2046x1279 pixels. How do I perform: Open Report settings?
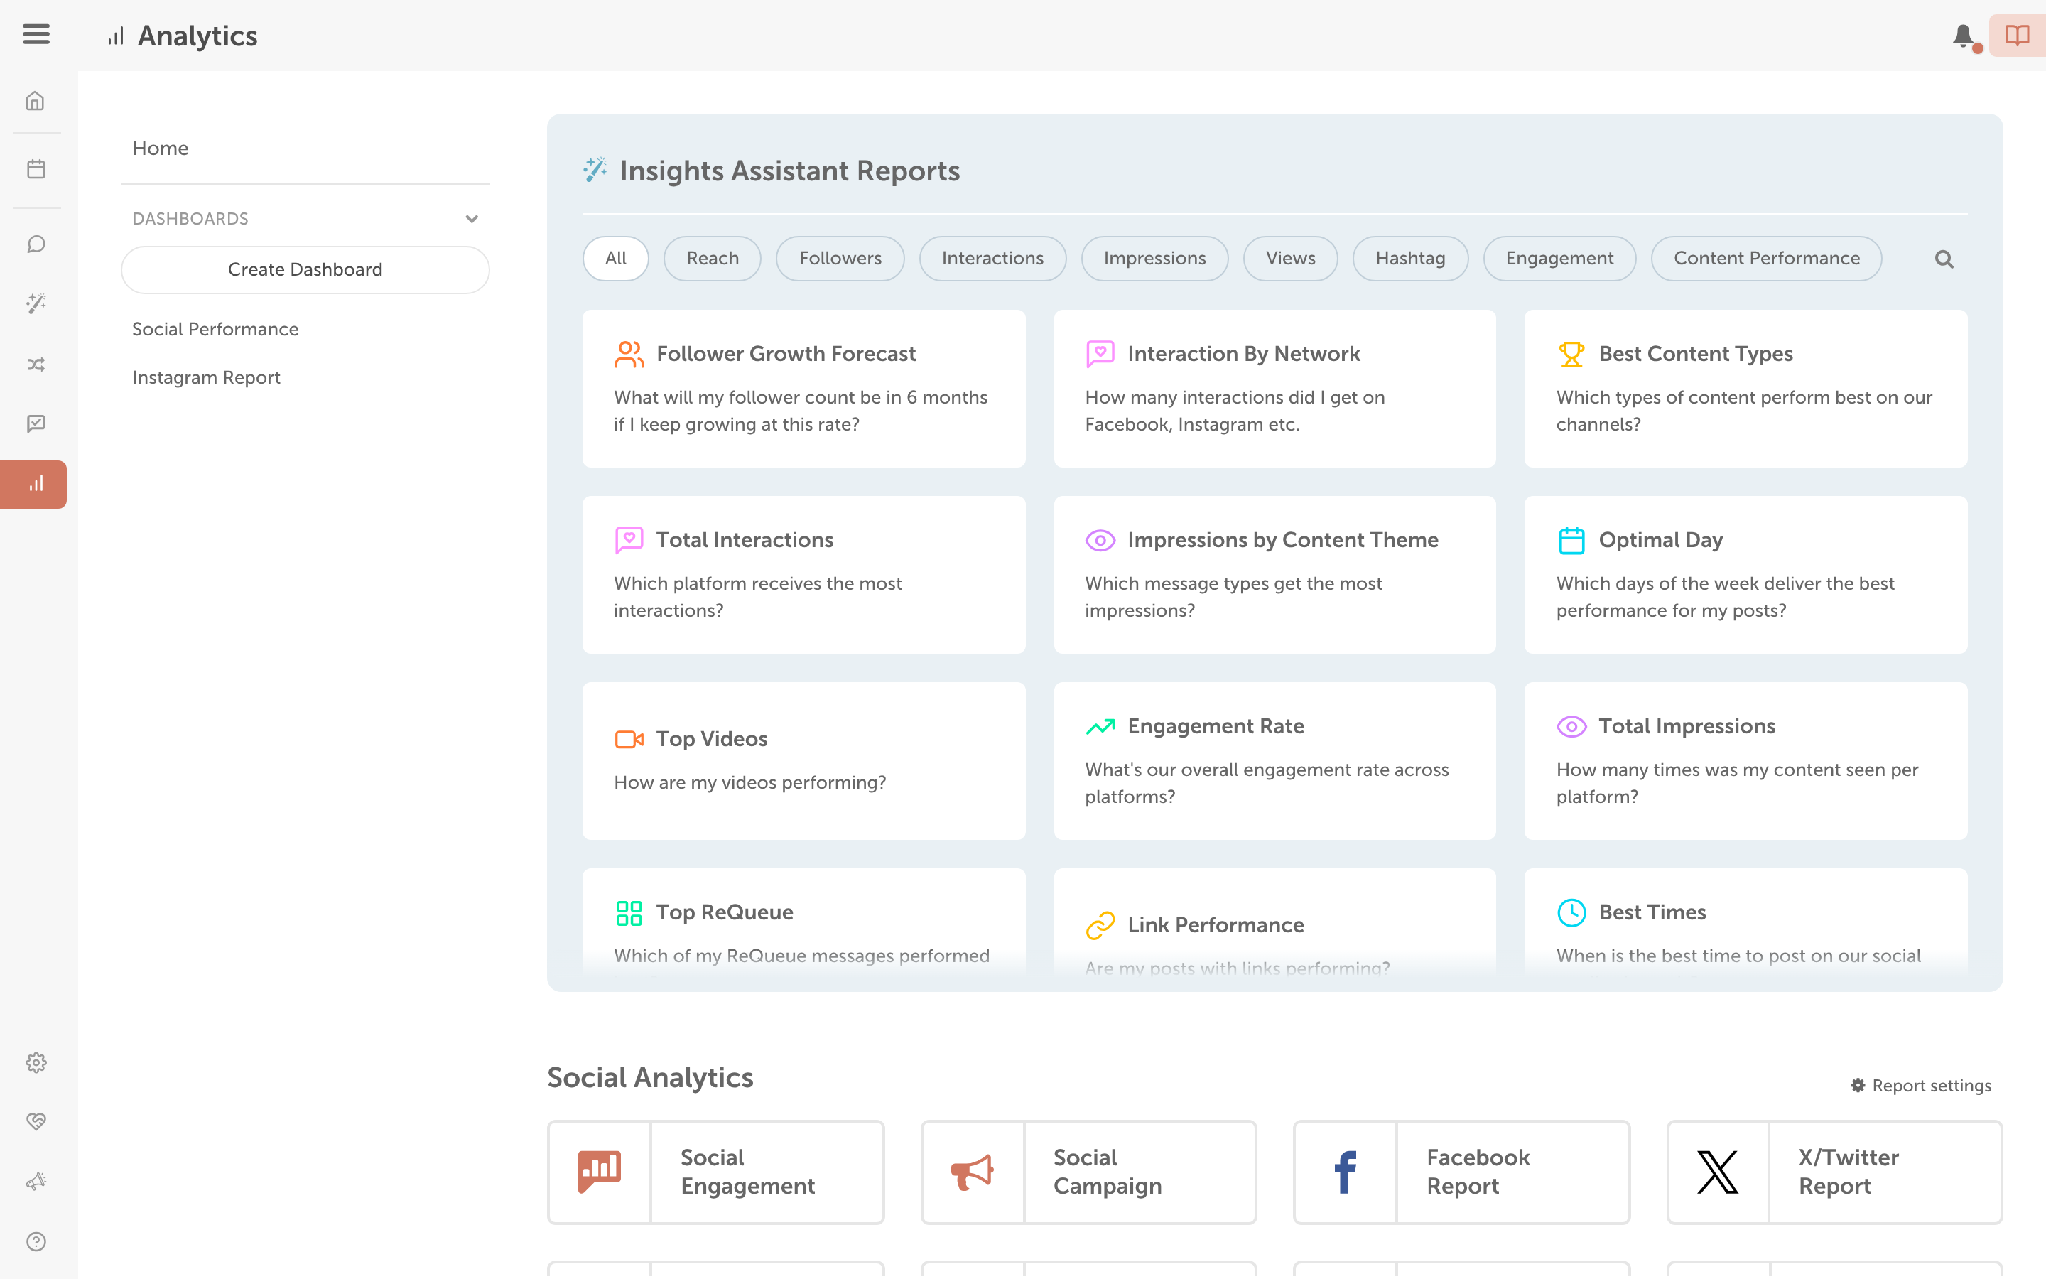click(1921, 1085)
